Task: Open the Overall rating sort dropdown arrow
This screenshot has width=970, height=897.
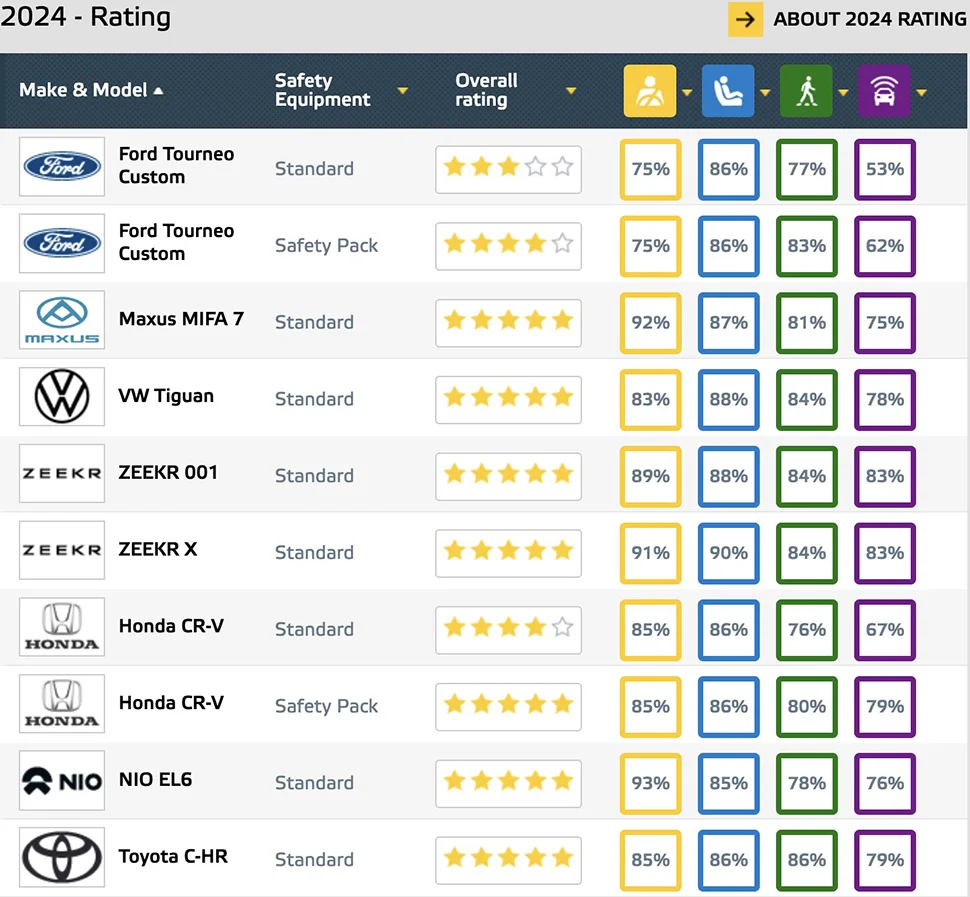Action: coord(571,91)
